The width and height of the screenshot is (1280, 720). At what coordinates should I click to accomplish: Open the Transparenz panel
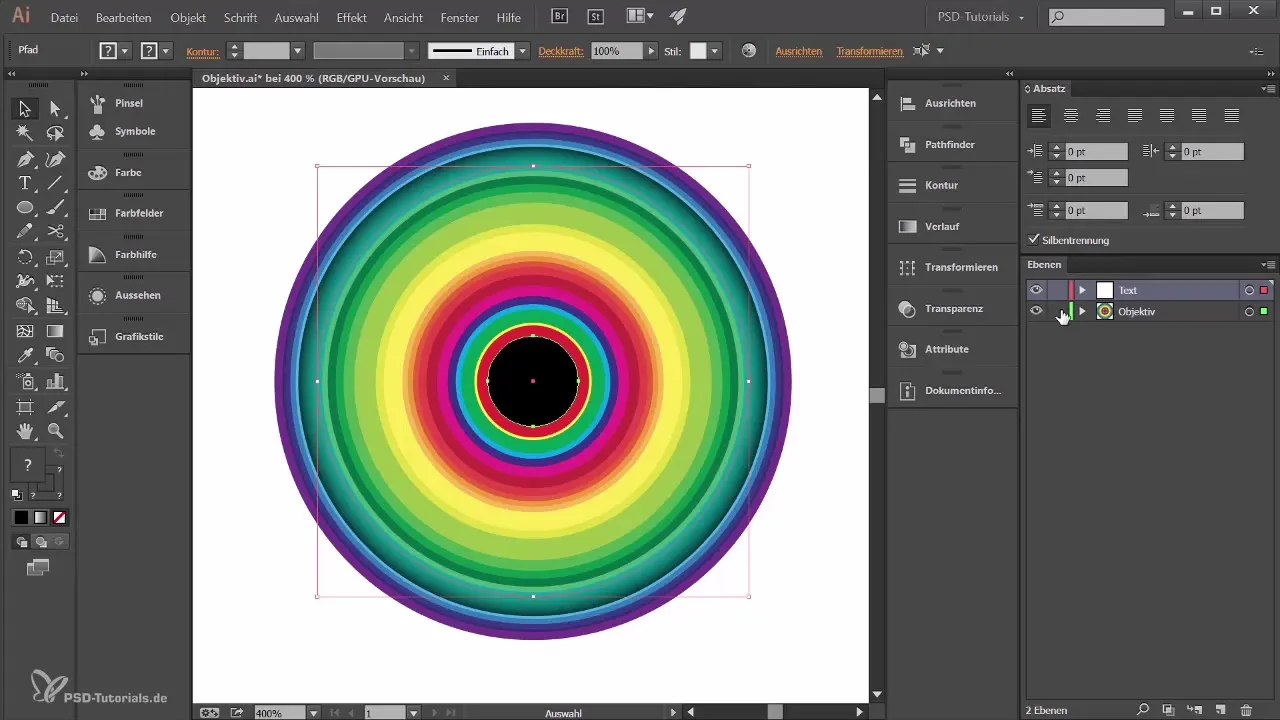coord(952,308)
